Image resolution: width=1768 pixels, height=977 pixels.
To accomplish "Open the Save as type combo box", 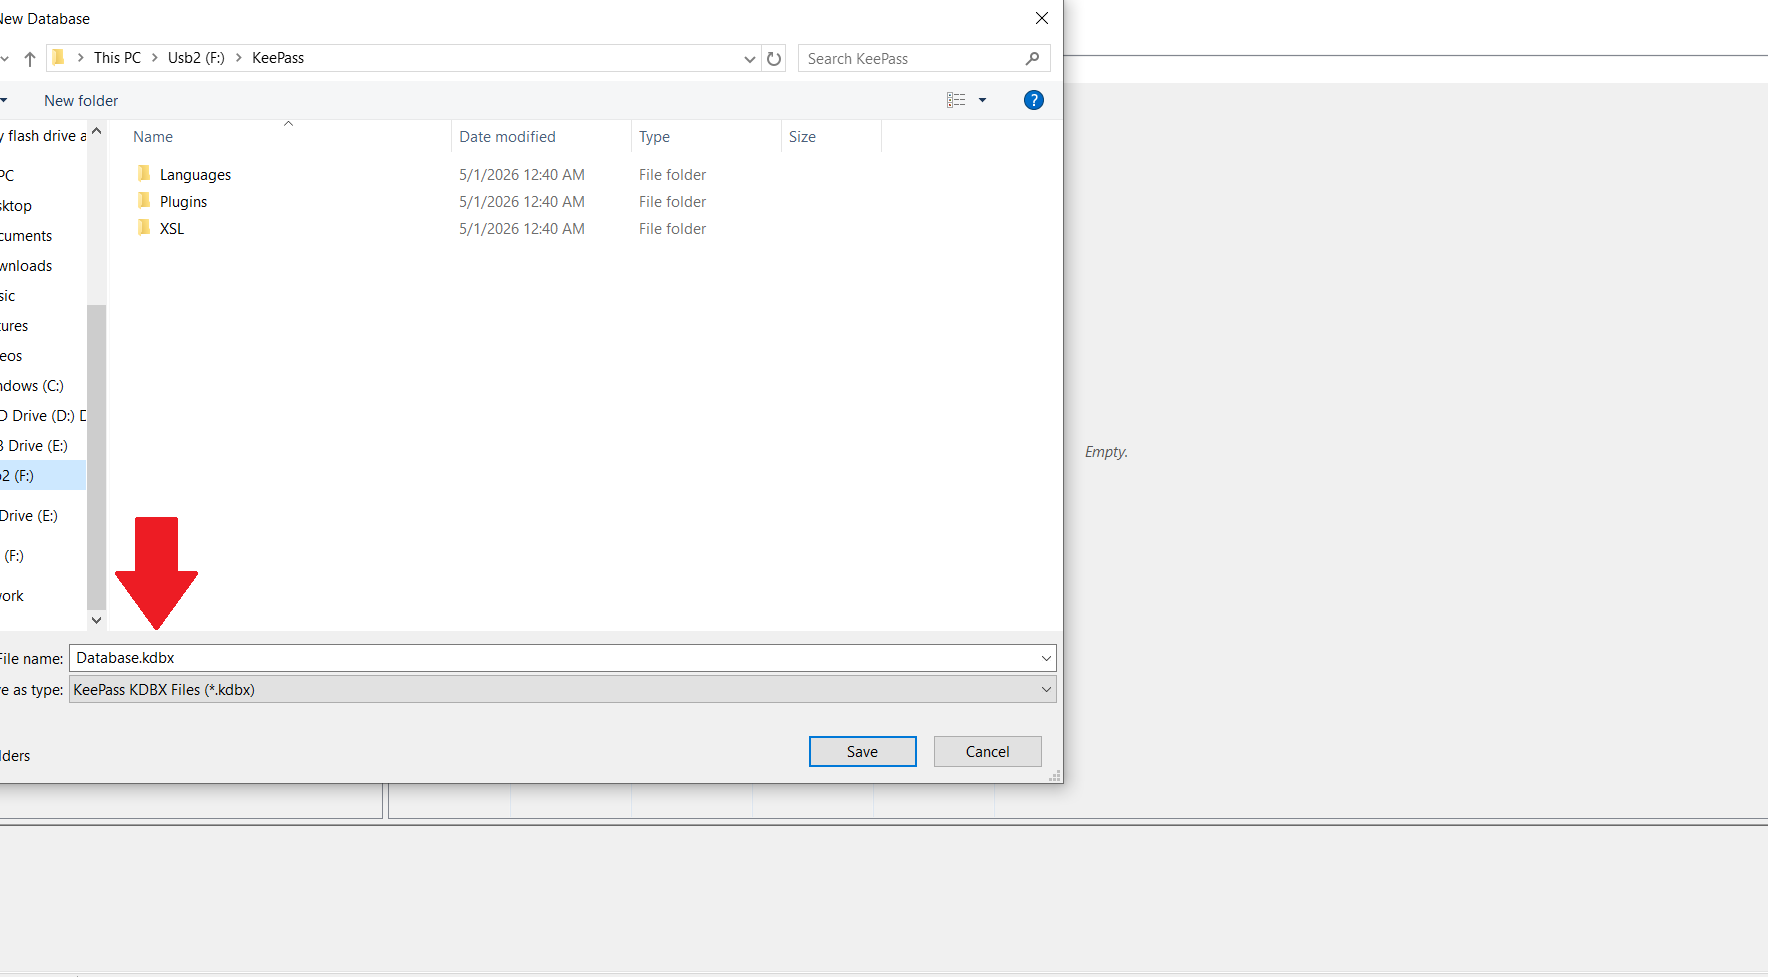I will (x=562, y=689).
